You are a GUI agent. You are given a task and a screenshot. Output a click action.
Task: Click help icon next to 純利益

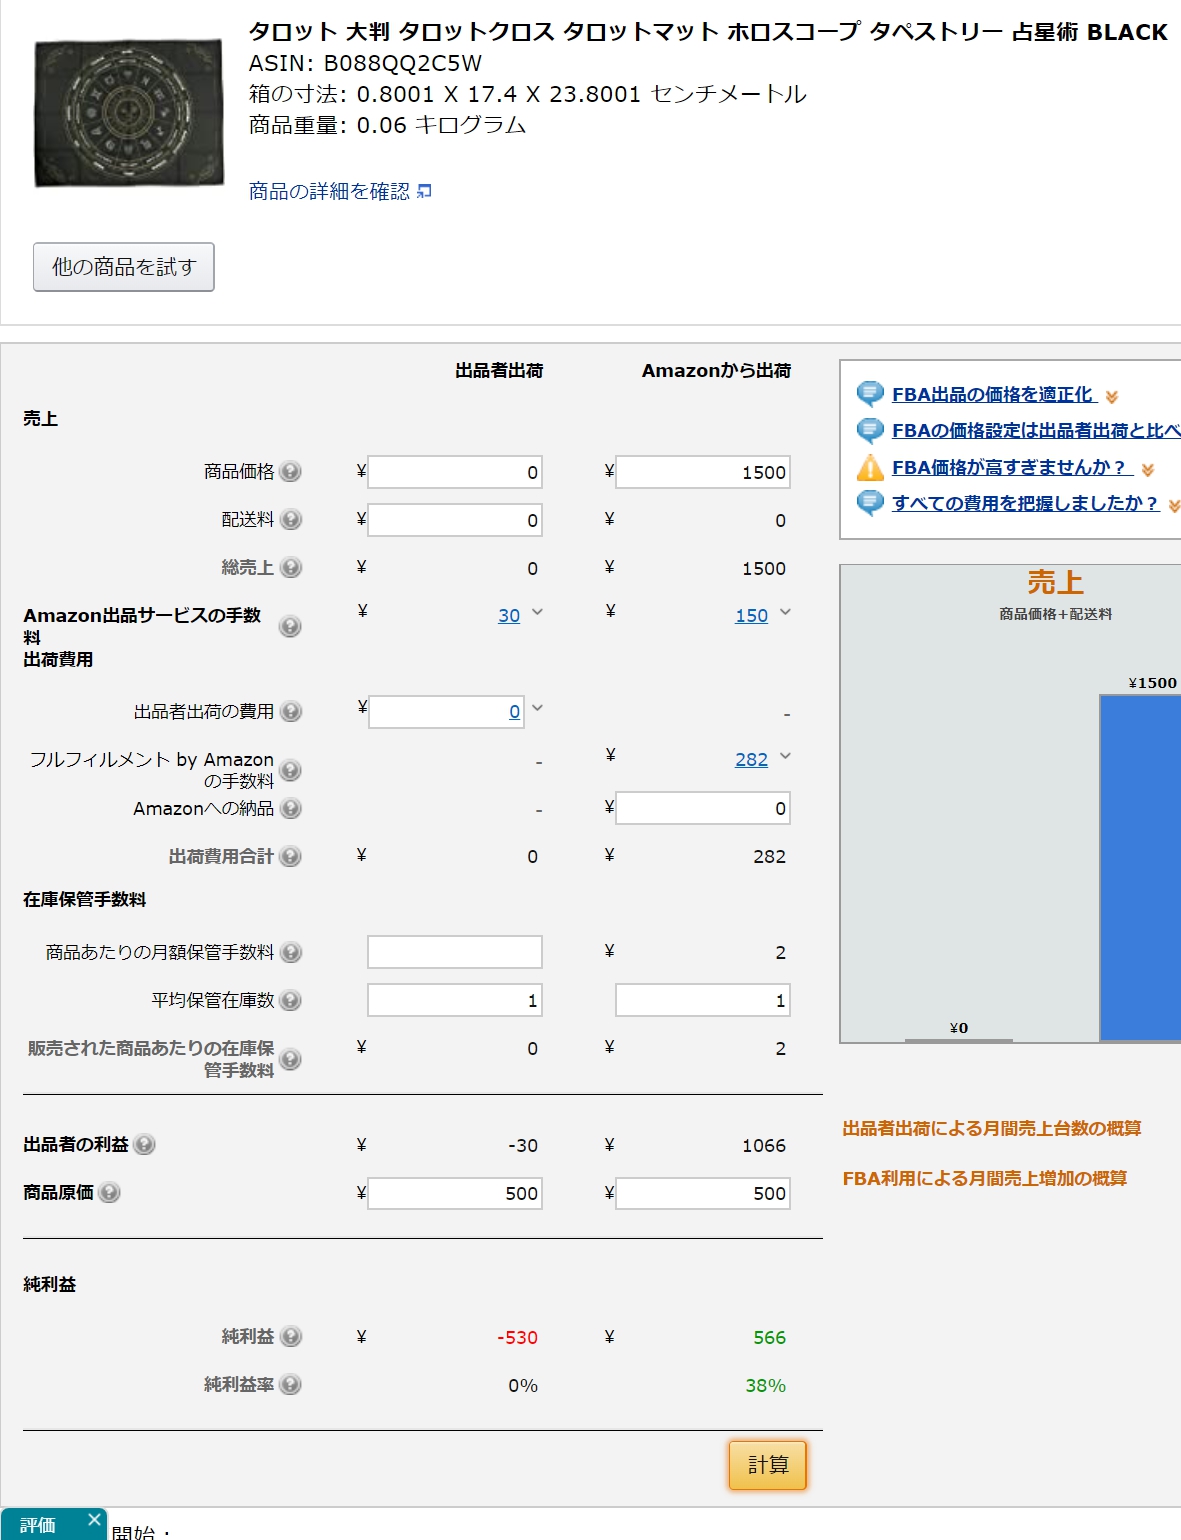291,1336
